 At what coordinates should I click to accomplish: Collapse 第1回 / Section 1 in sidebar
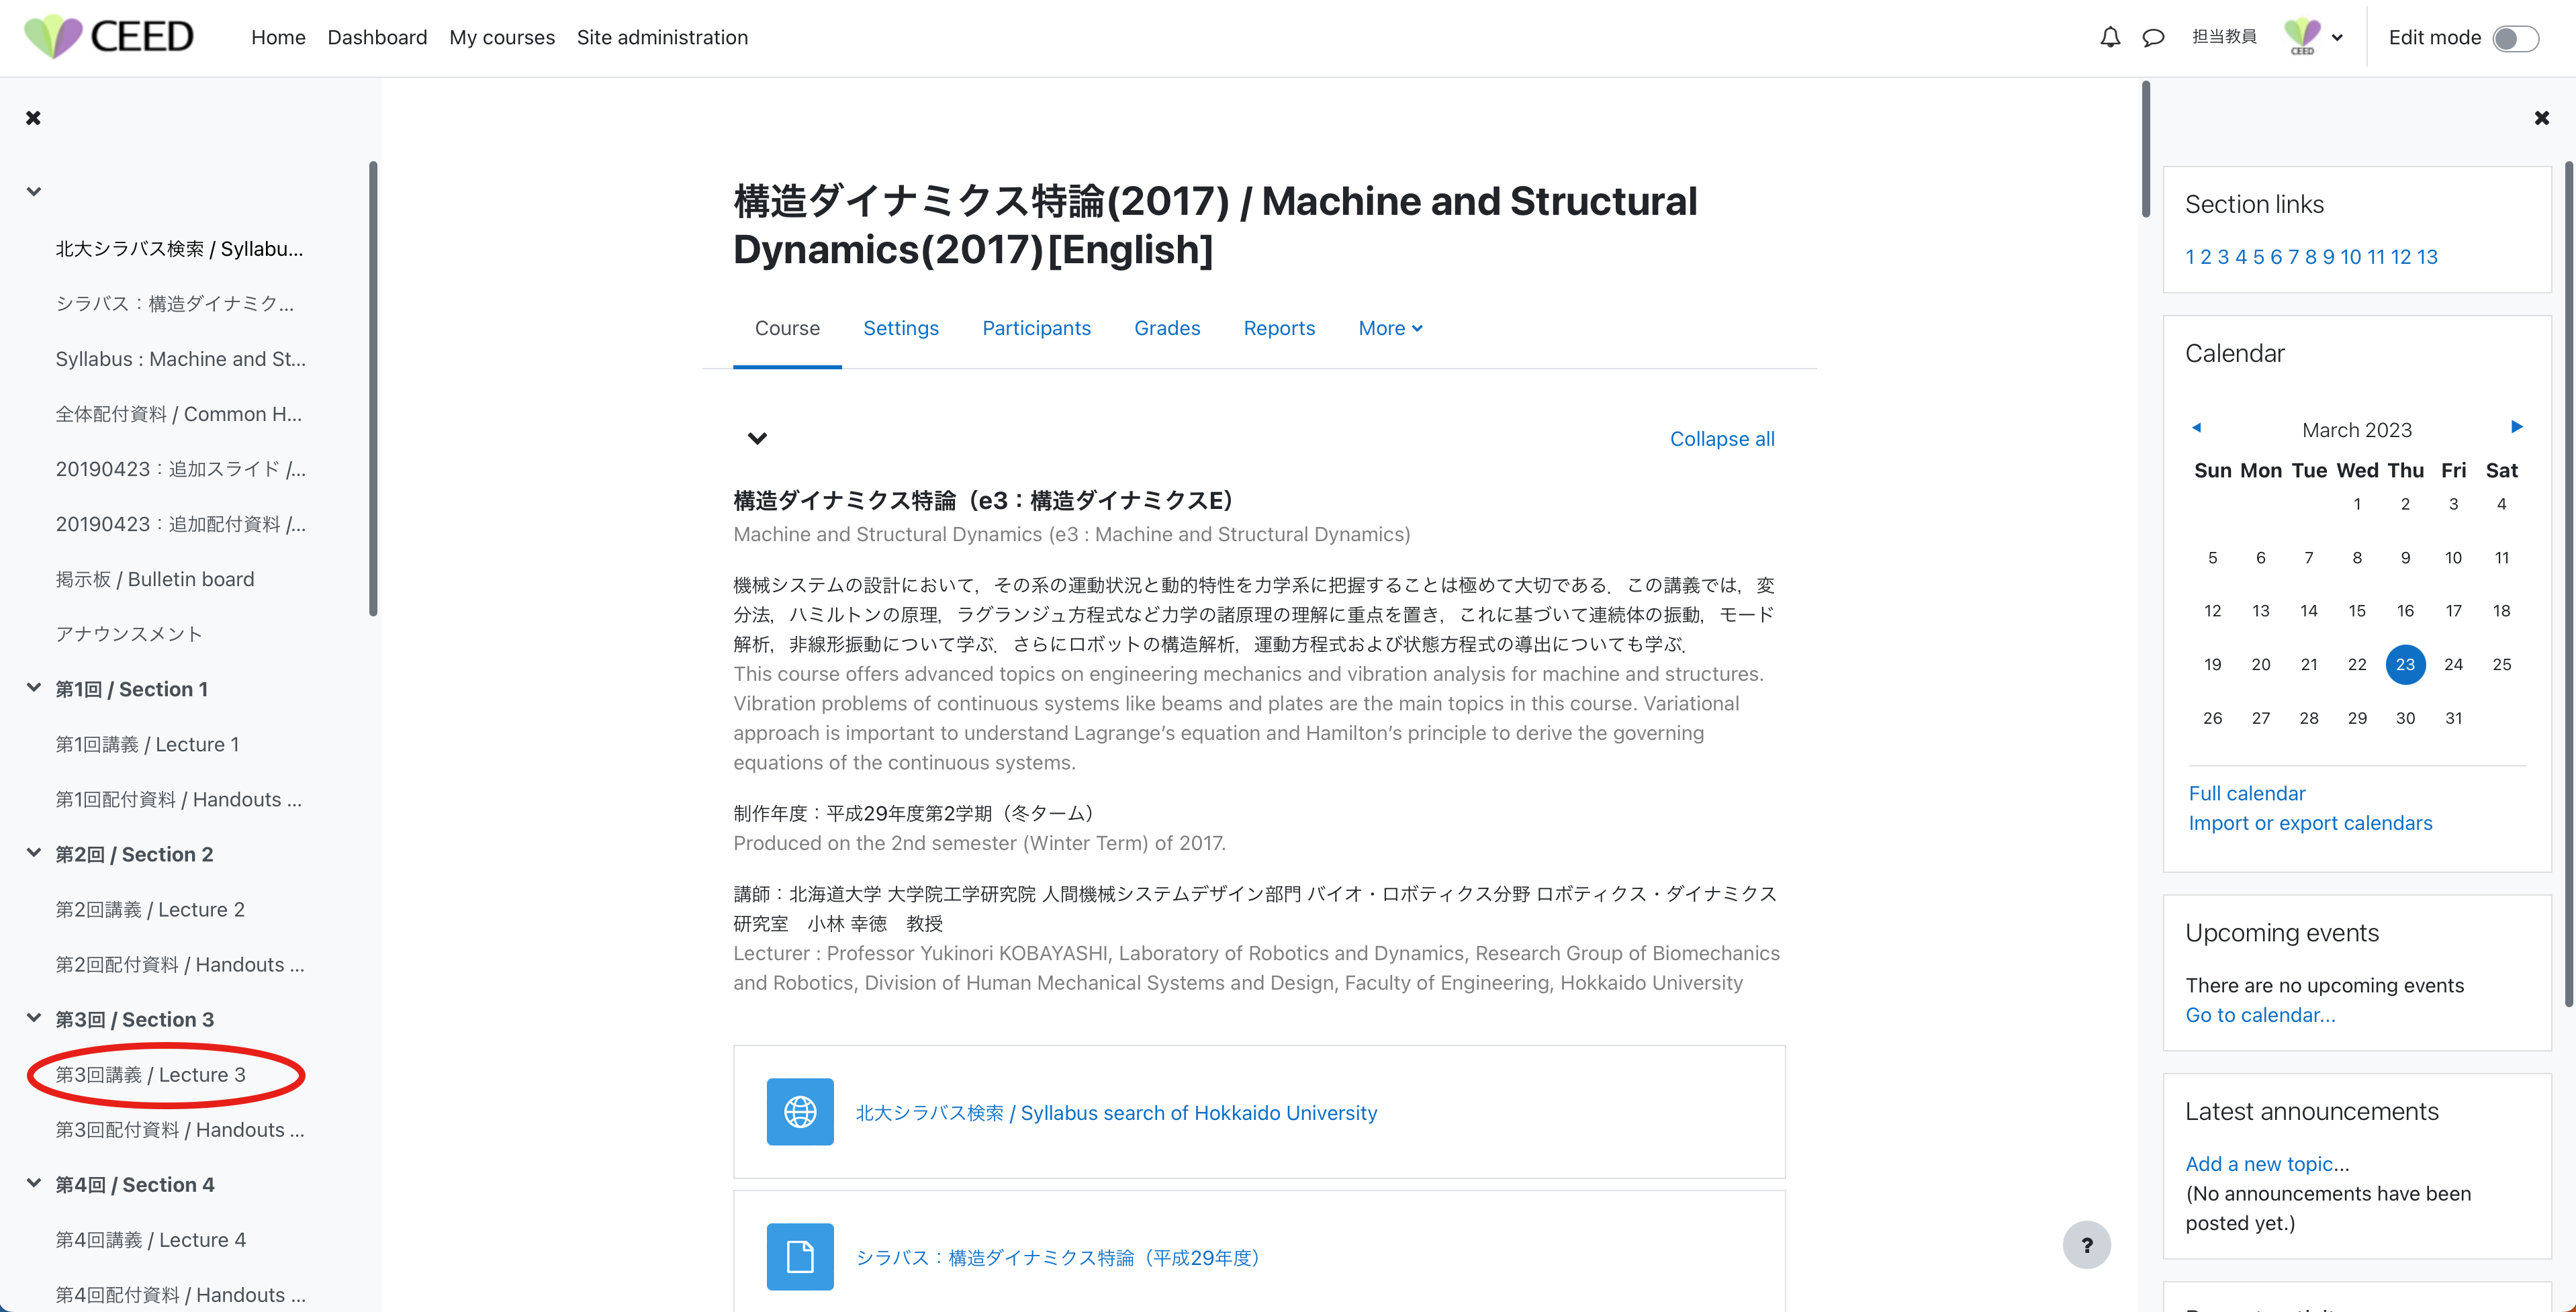click(x=34, y=688)
